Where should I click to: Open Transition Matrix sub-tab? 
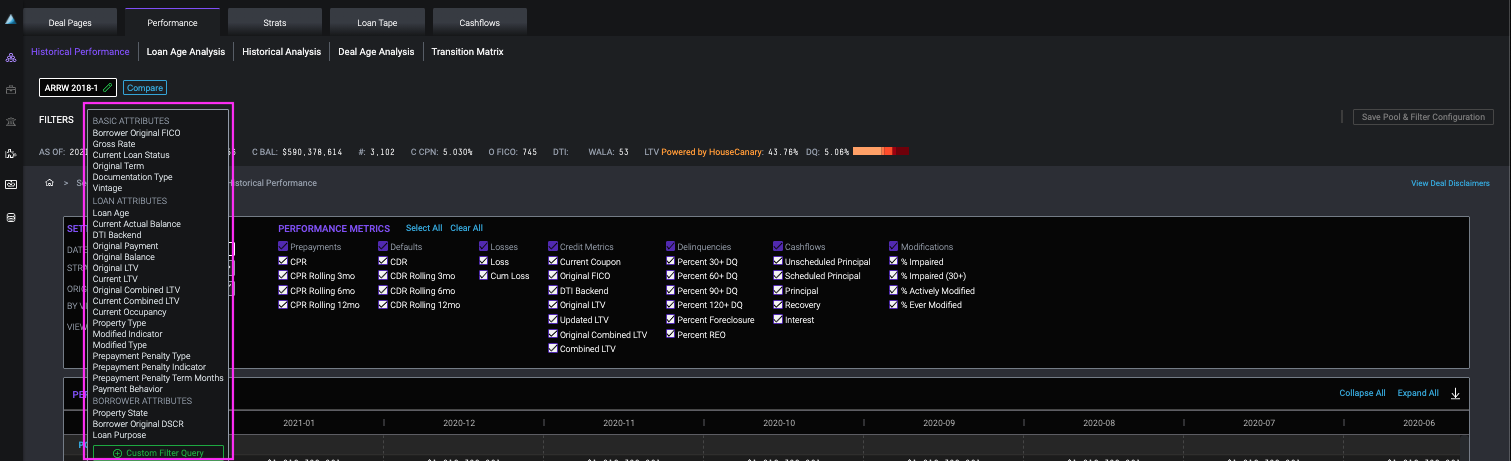(467, 52)
